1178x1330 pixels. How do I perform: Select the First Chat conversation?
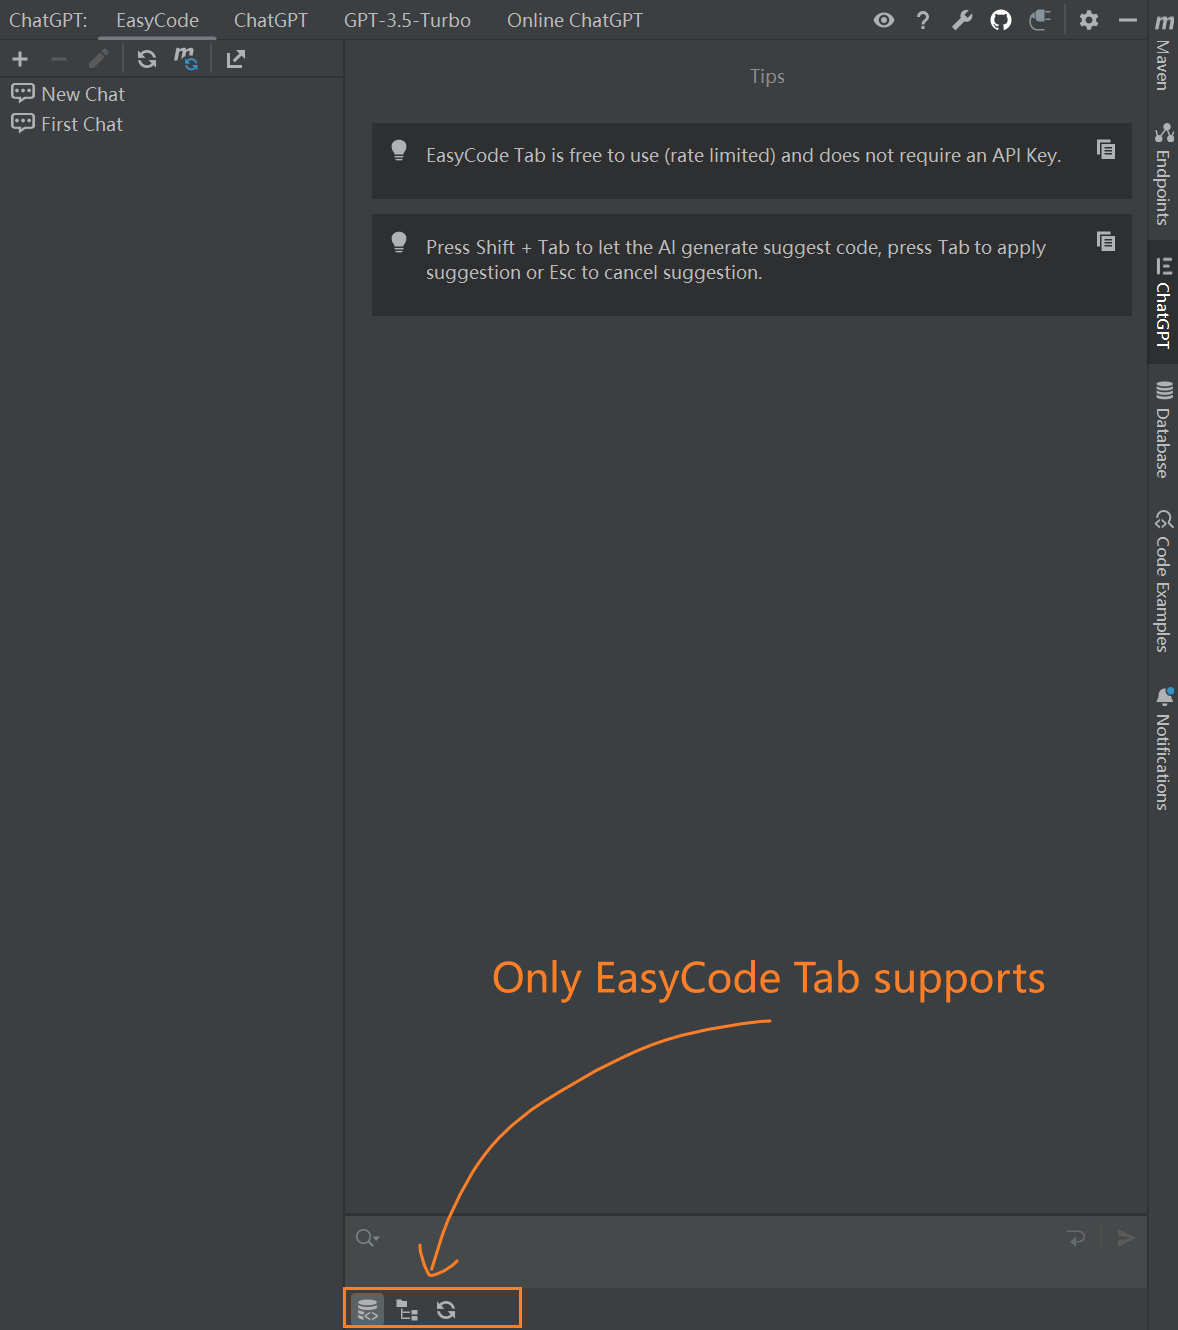point(80,123)
